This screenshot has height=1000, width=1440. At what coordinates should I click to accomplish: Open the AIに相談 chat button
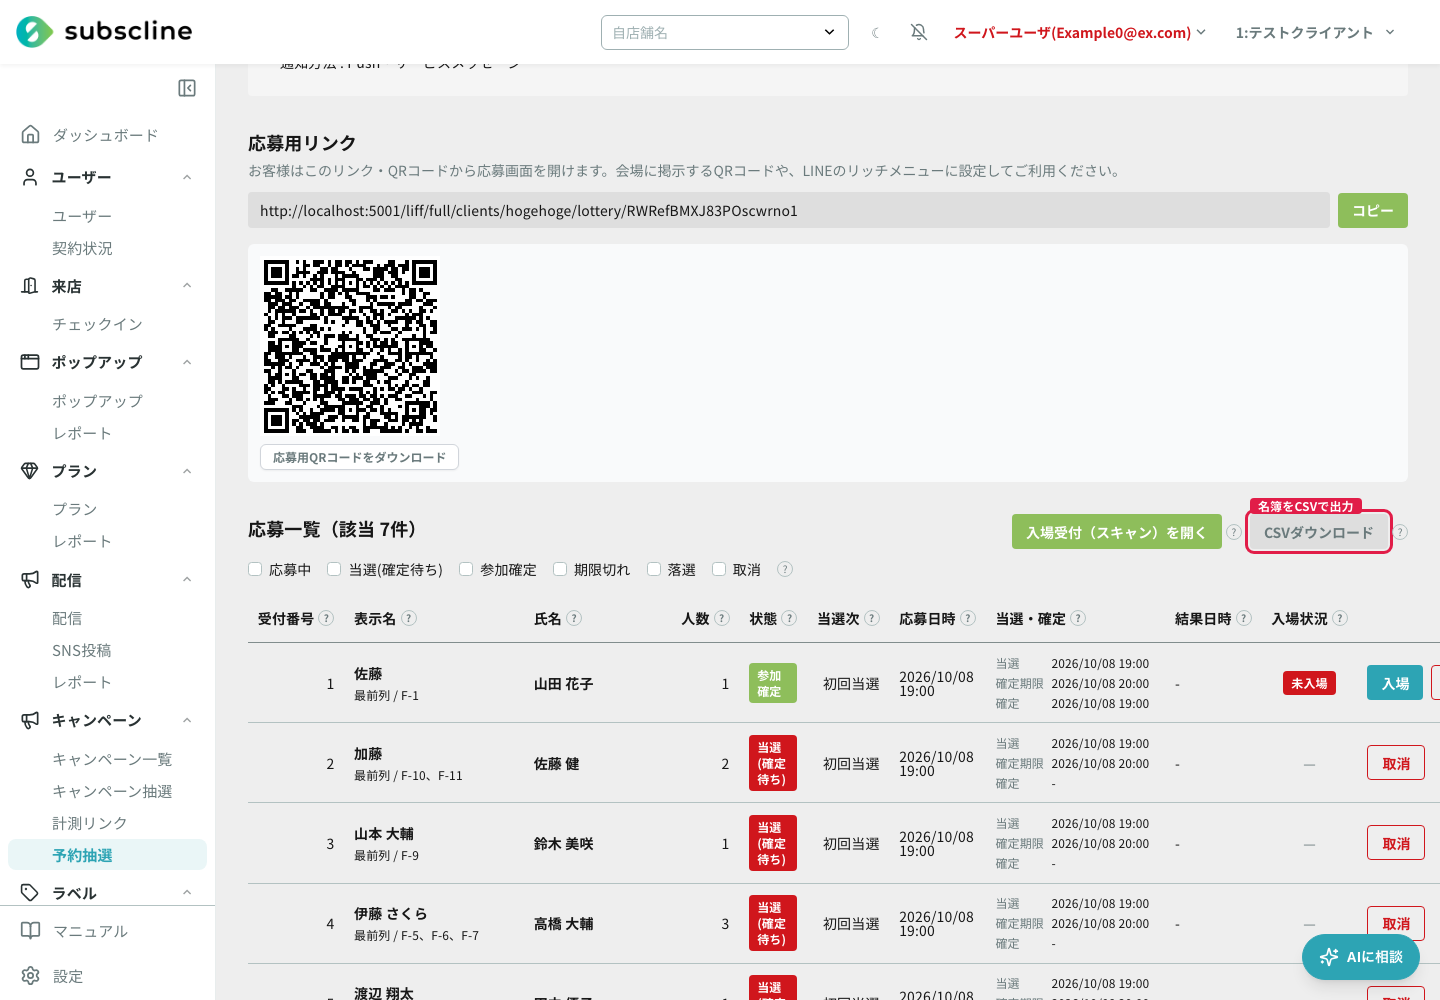[x=1361, y=957]
